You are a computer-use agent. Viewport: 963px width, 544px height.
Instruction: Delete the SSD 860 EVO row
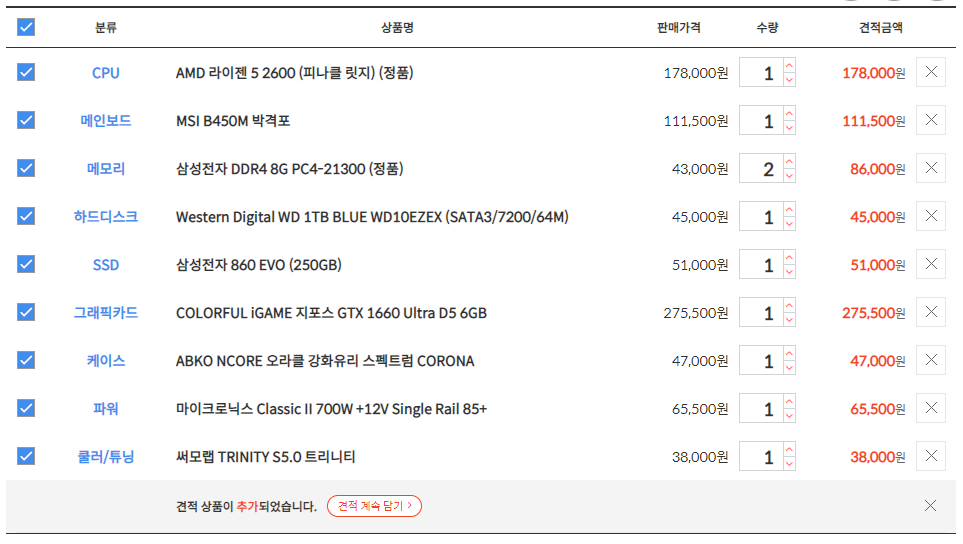pos(930,264)
